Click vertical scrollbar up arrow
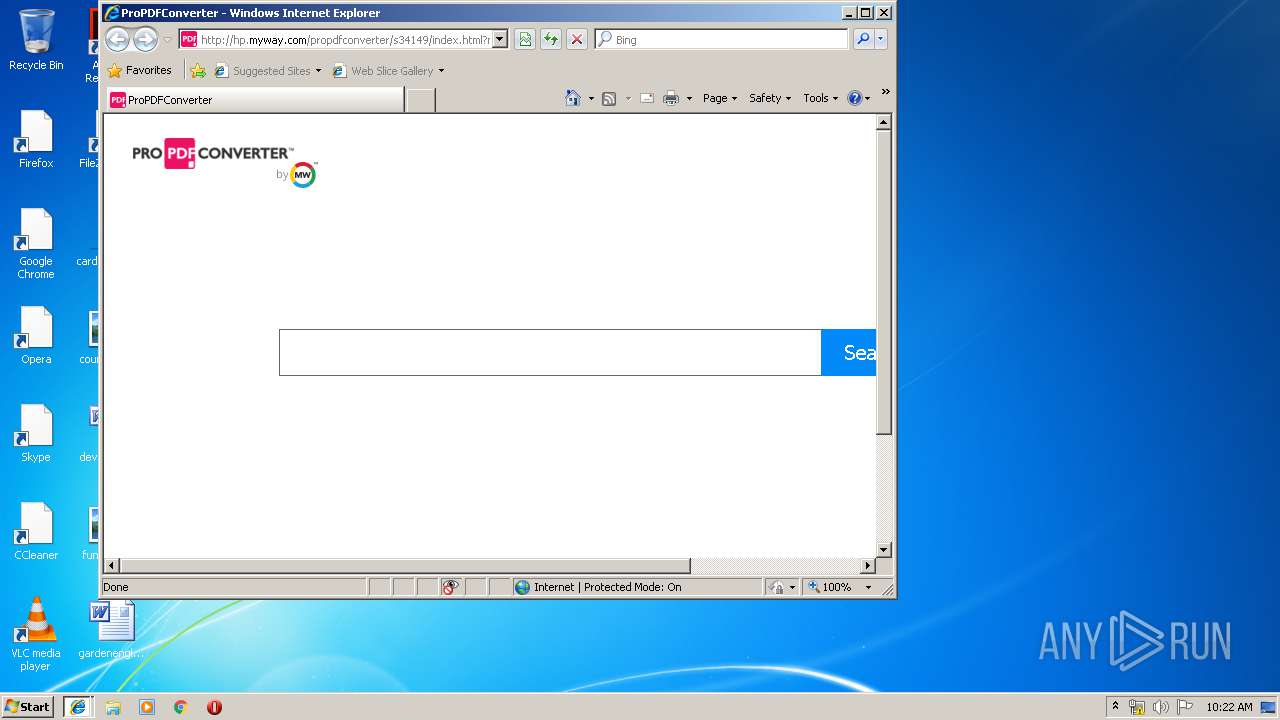The width and height of the screenshot is (1280, 720). click(883, 122)
